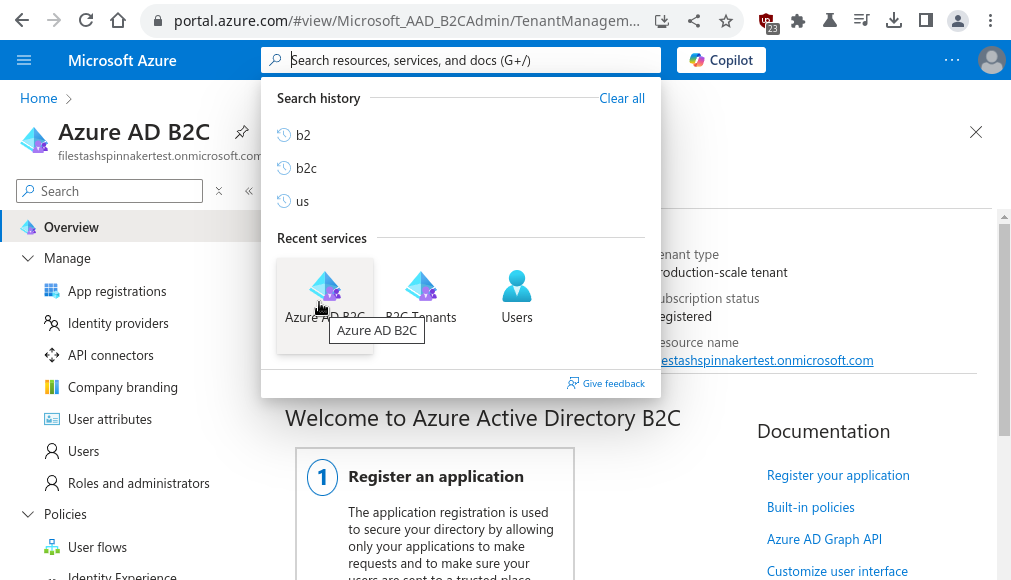Open API connectors
The height and width of the screenshot is (580, 1011).
pyautogui.click(x=111, y=356)
